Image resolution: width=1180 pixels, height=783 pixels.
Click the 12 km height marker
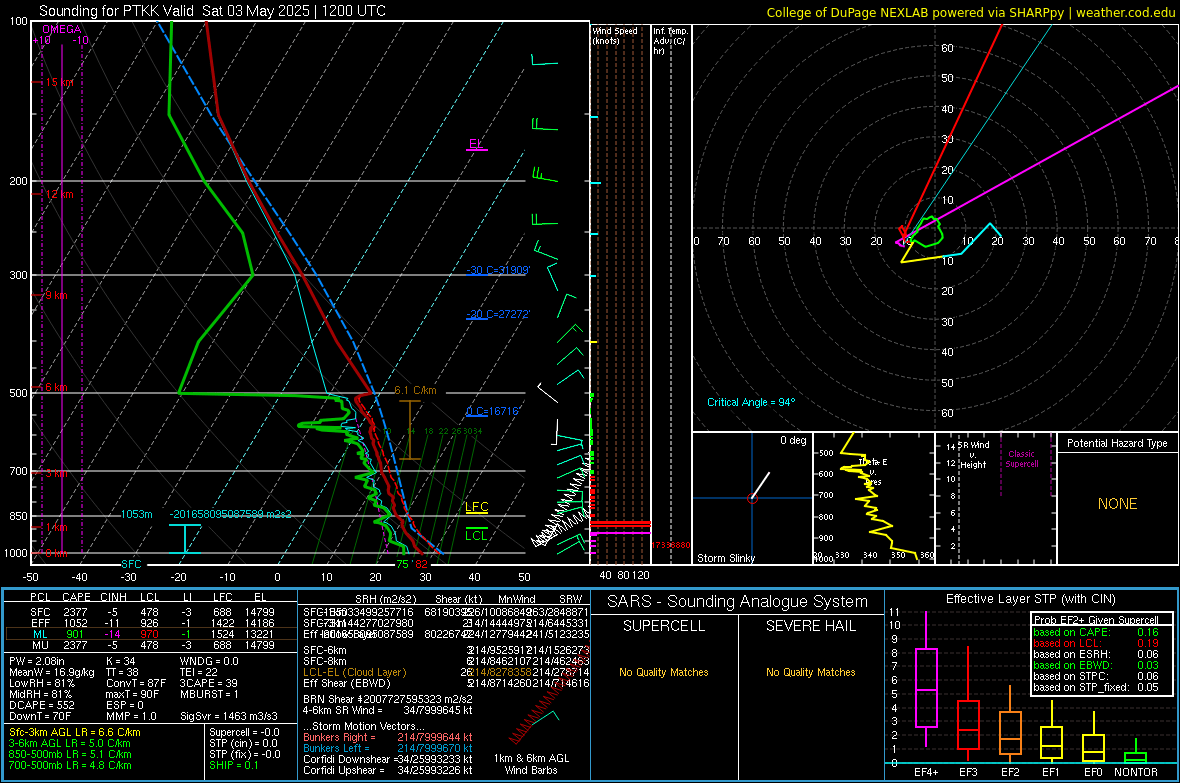click(59, 194)
